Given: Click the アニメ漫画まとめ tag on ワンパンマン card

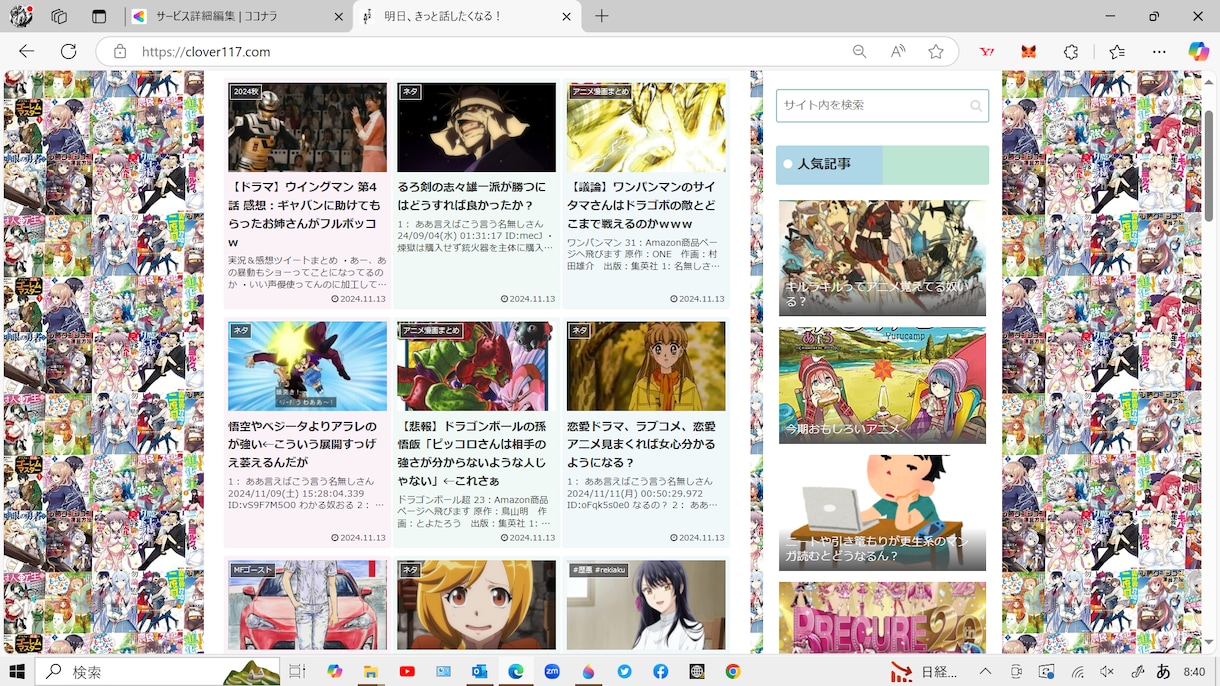Looking at the screenshot, I should 600,91.
